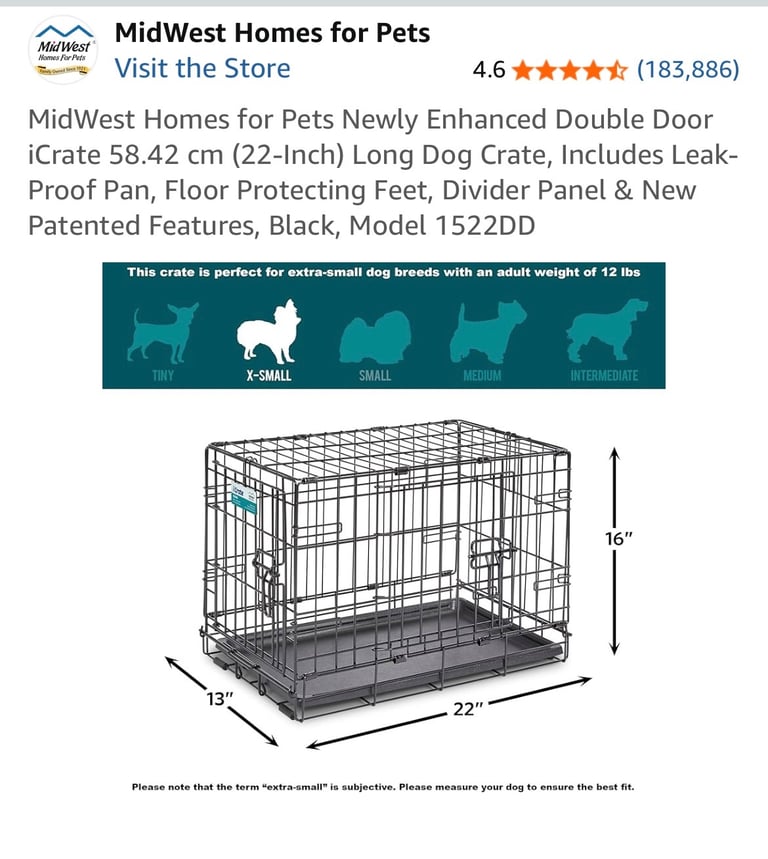Image resolution: width=768 pixels, height=859 pixels.
Task: Click the MidWest Homes for Pets logo
Action: coord(64,50)
